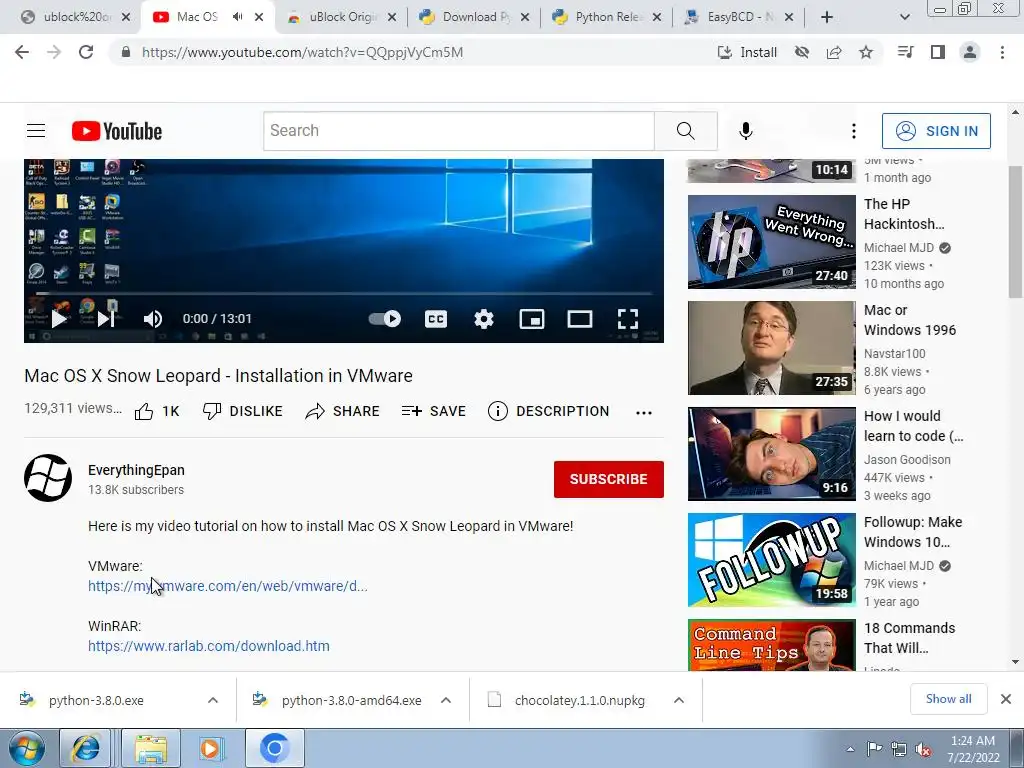This screenshot has width=1024, height=768.
Task: Install app via Install button
Action: pyautogui.click(x=747, y=52)
